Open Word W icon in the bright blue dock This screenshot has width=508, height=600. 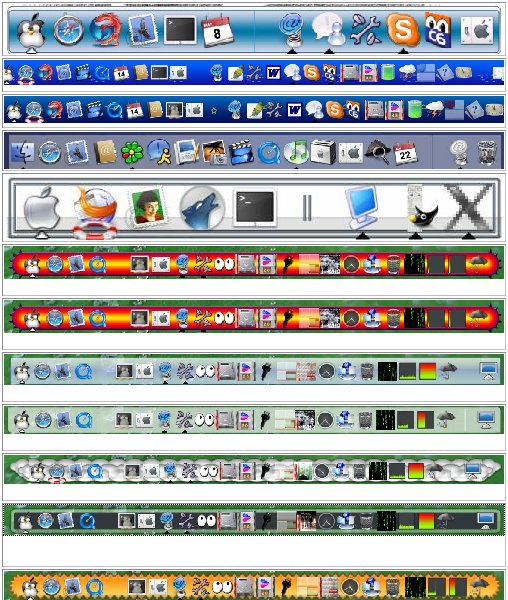(274, 72)
